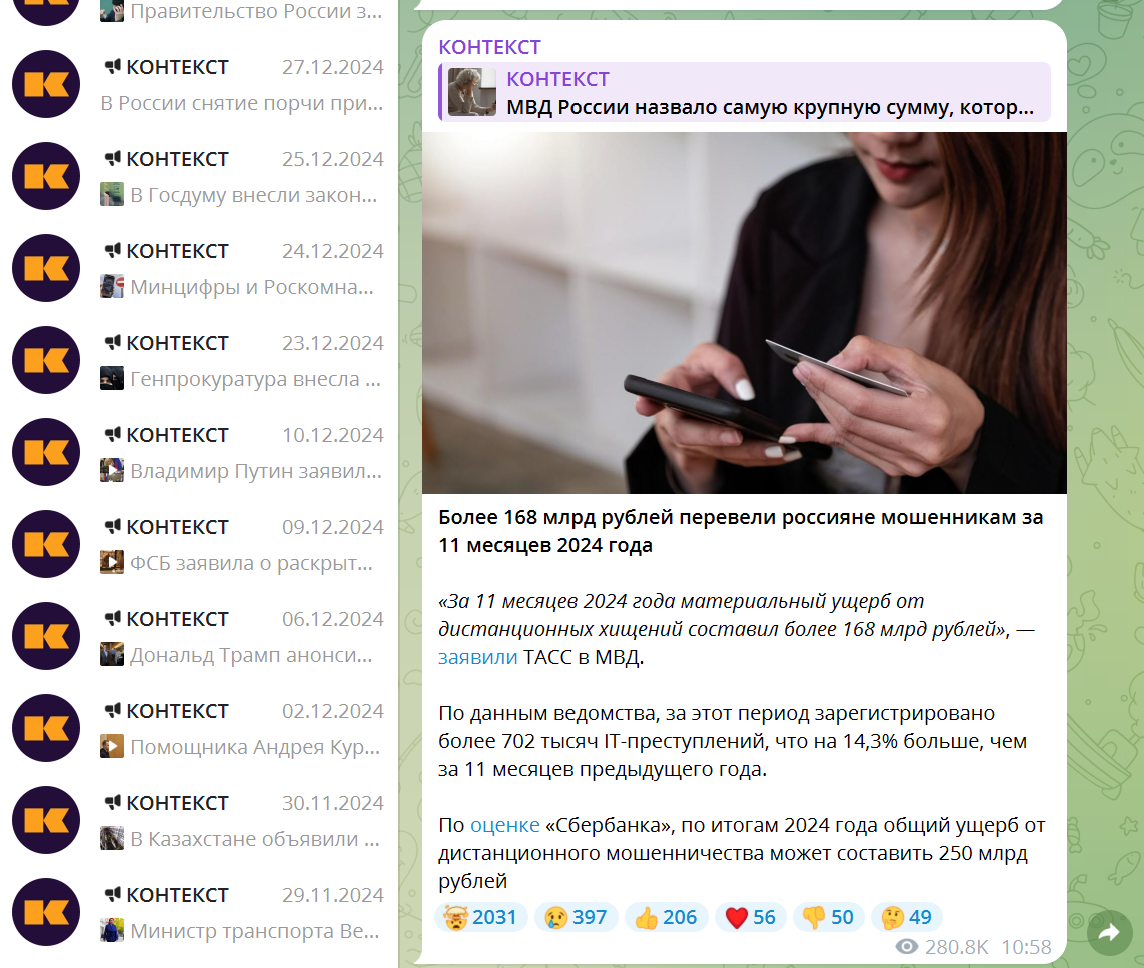Add the thinking face reaction 49

(906, 917)
